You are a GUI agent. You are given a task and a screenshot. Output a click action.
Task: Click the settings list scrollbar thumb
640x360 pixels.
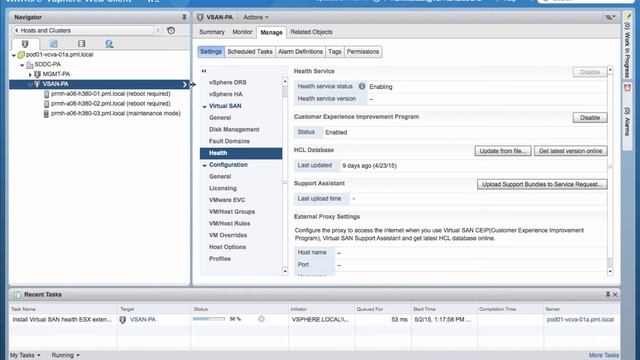click(x=285, y=91)
